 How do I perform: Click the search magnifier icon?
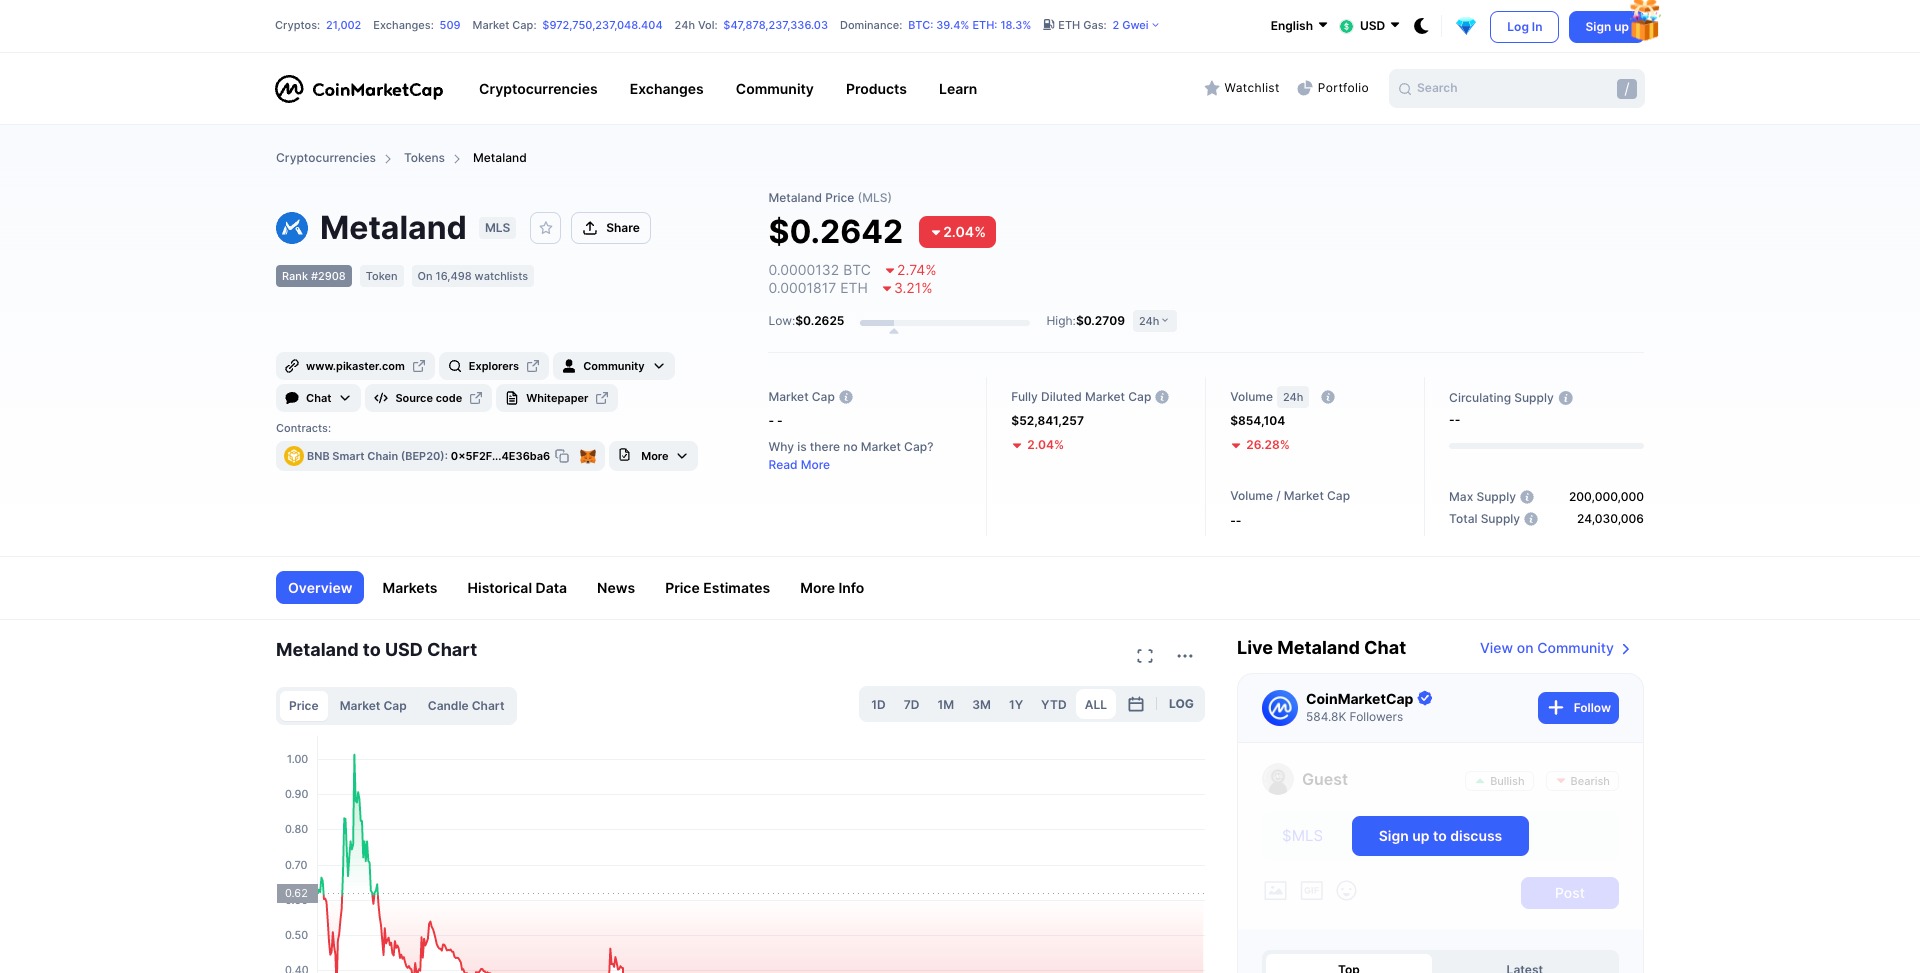(1405, 89)
